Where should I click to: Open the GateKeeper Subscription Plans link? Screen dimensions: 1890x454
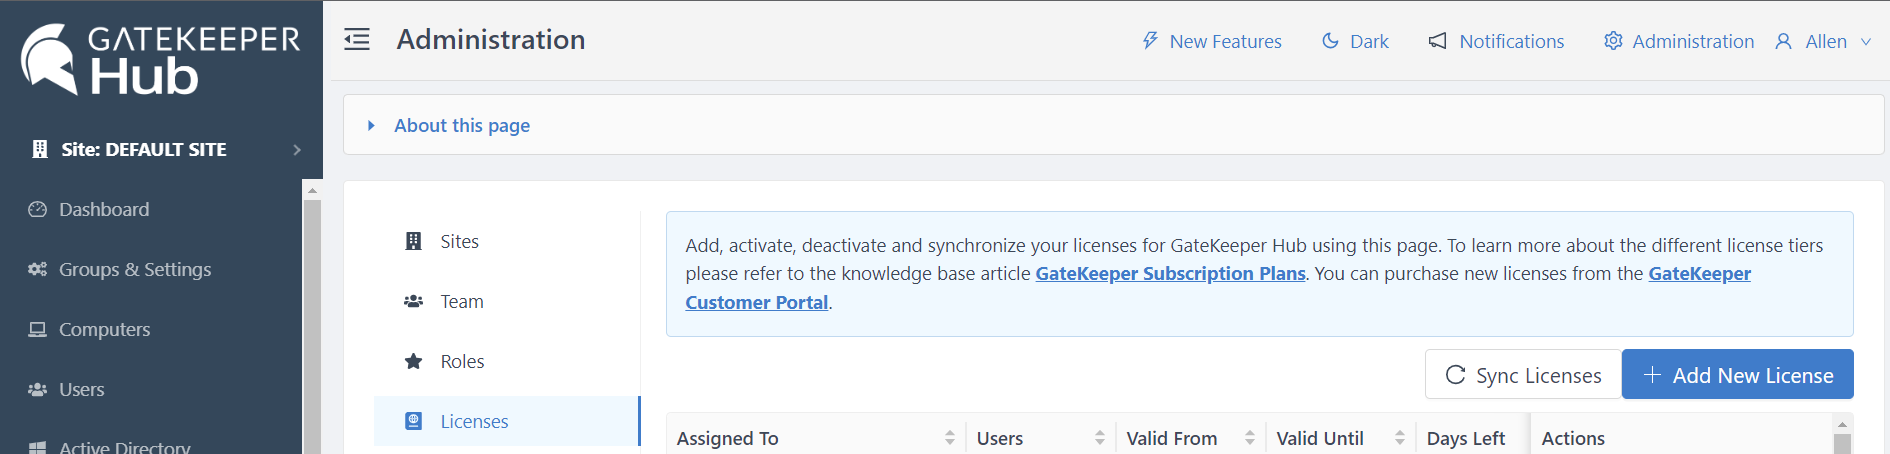click(1170, 273)
